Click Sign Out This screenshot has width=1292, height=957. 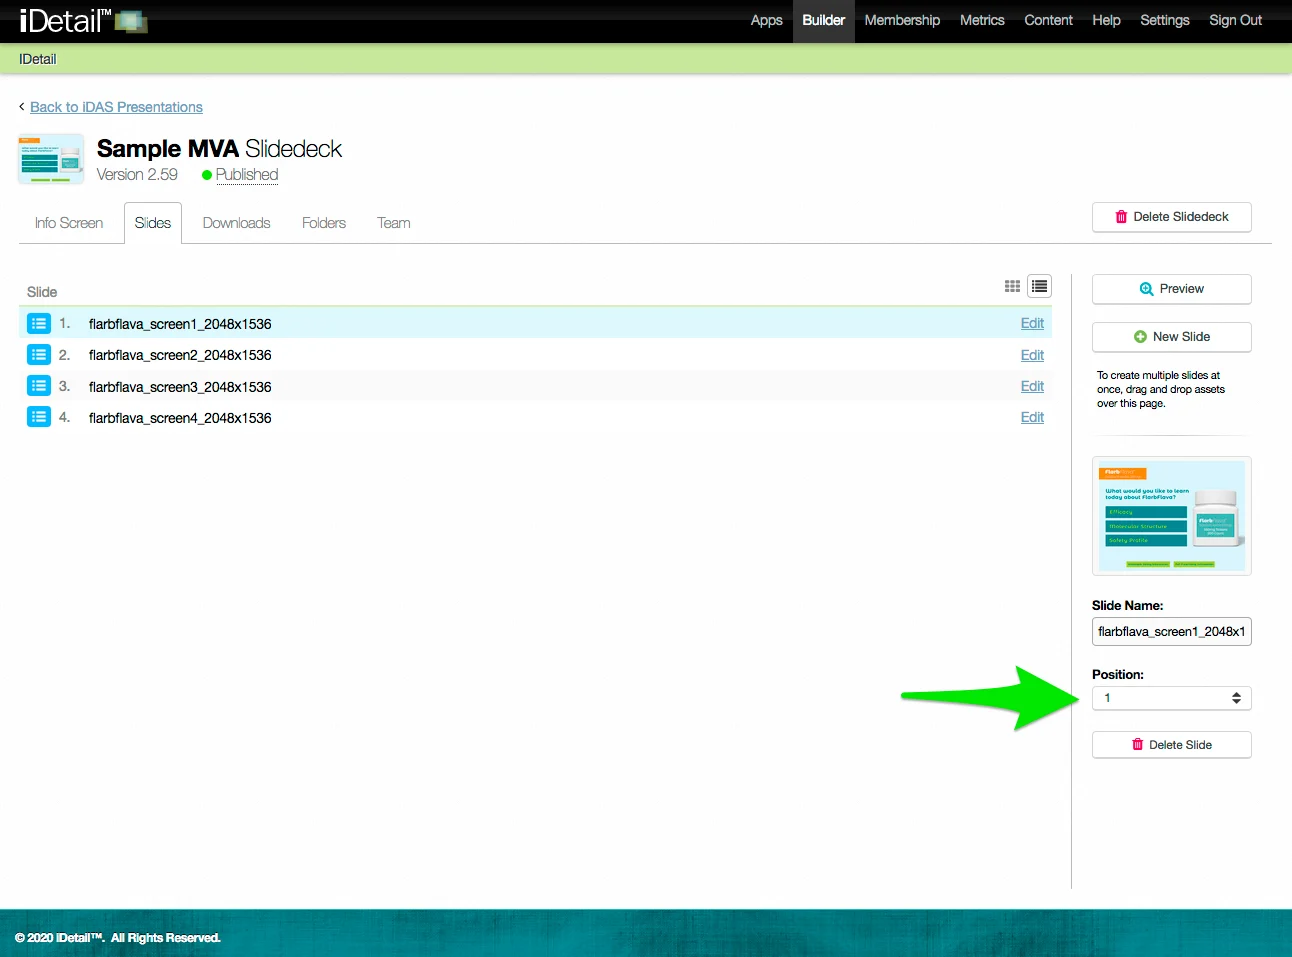click(1236, 20)
